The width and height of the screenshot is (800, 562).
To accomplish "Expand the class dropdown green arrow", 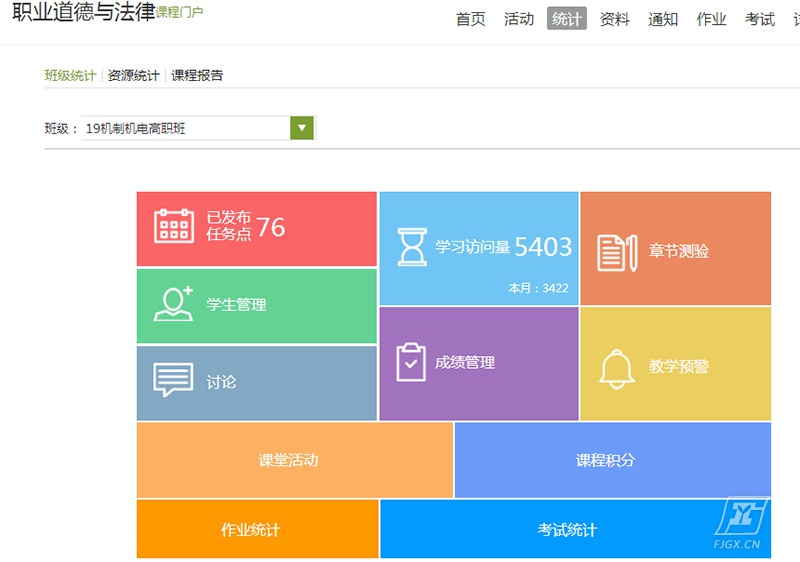I will 302,128.
